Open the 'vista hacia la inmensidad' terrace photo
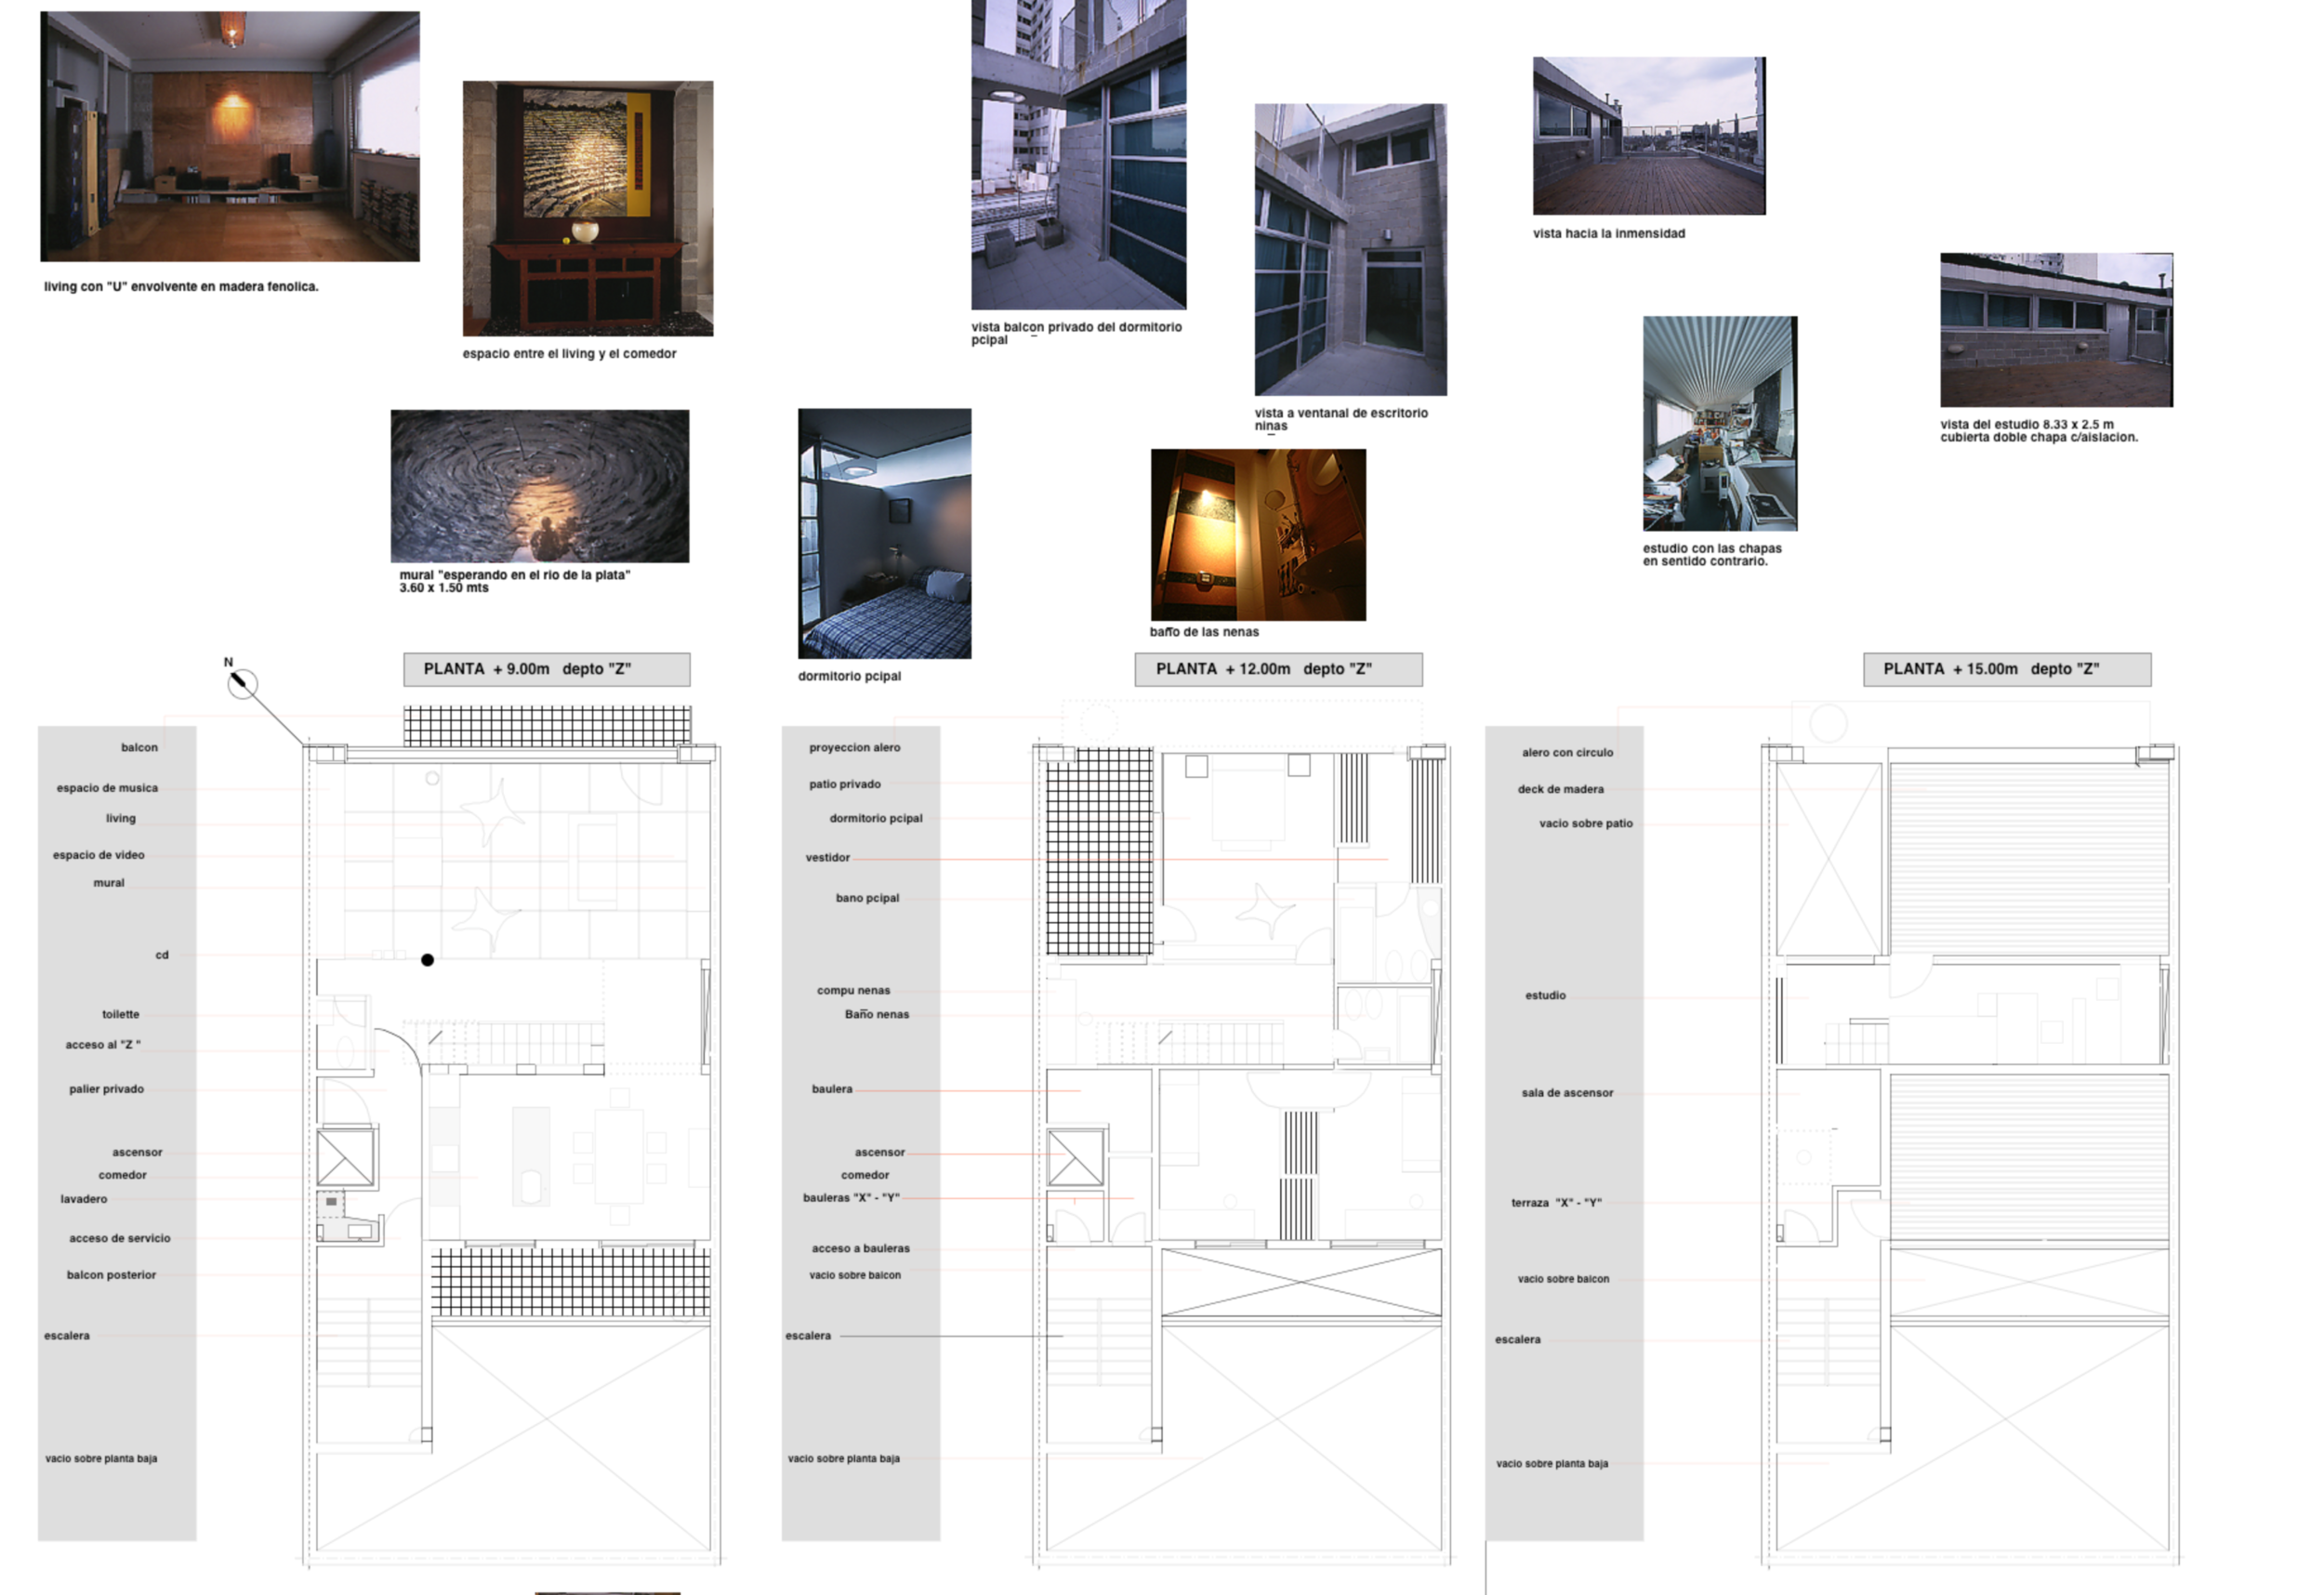The image size is (2324, 1595). [x=1649, y=136]
